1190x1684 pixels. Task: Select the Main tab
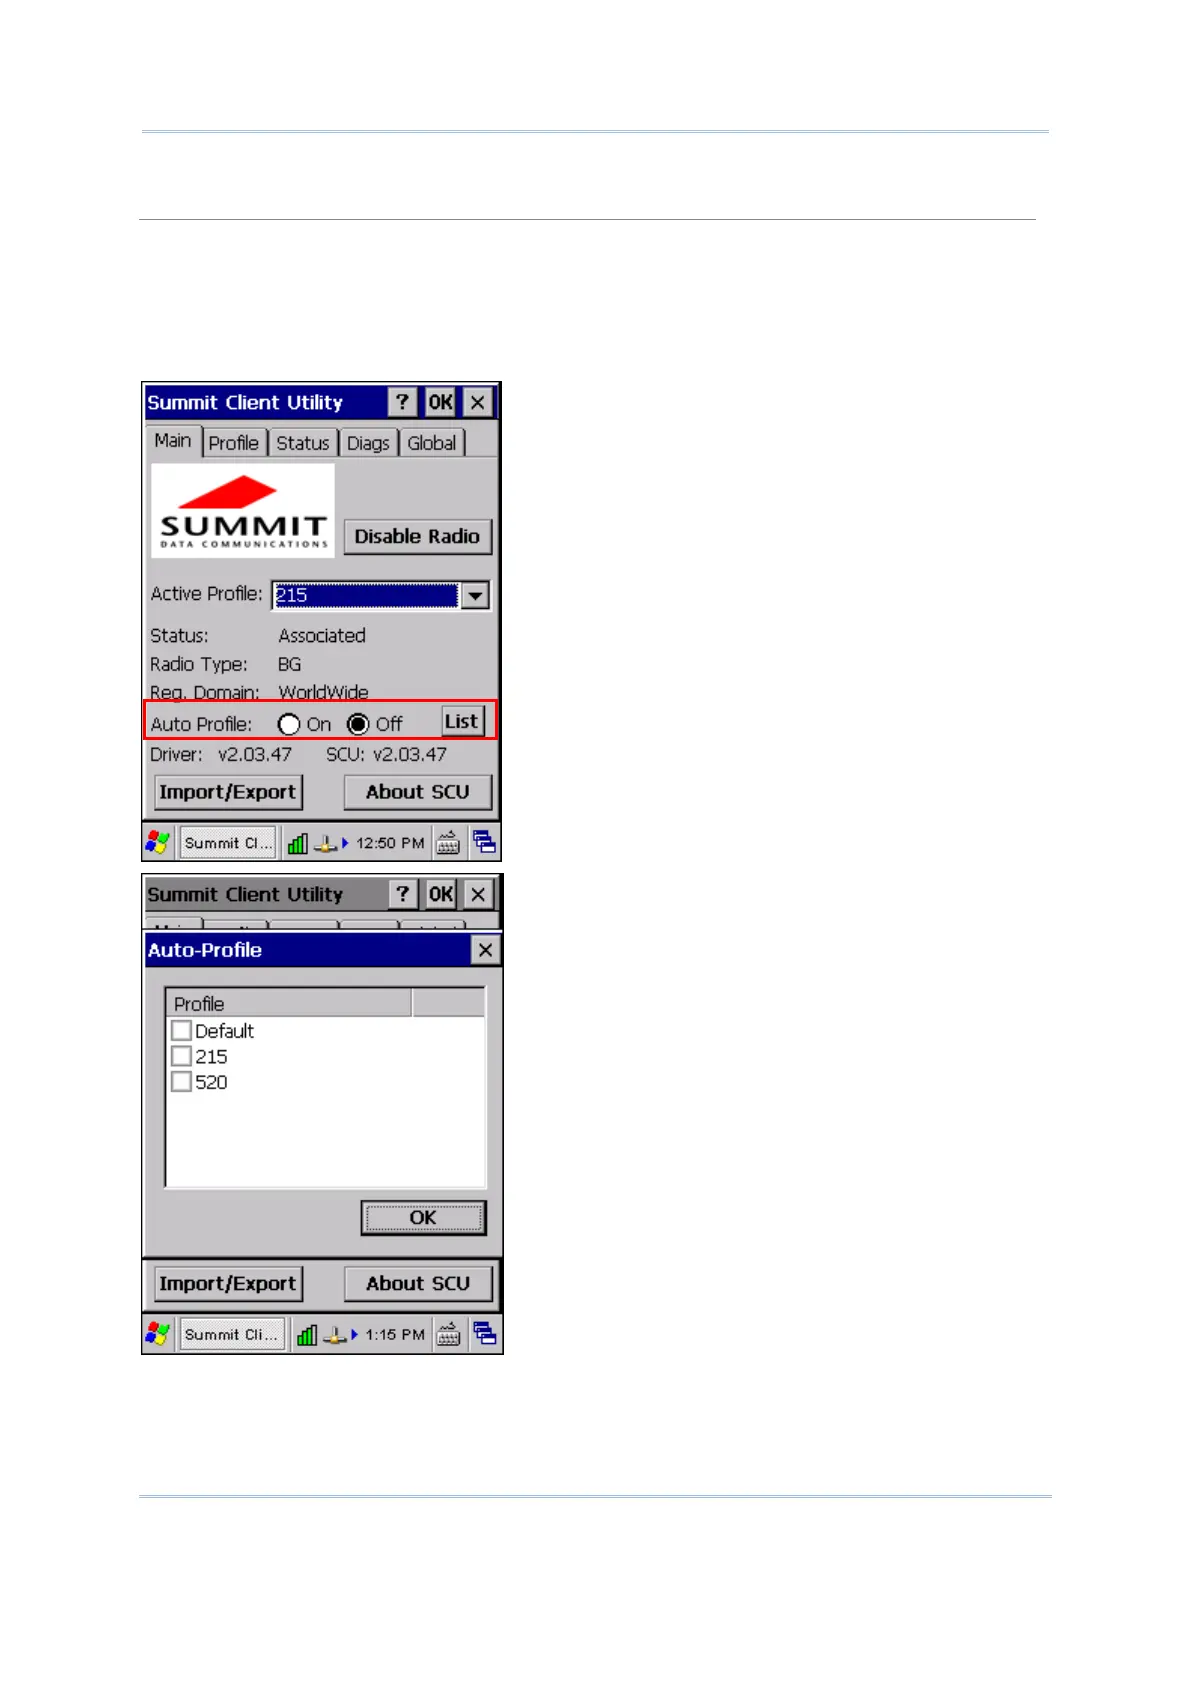point(173,441)
